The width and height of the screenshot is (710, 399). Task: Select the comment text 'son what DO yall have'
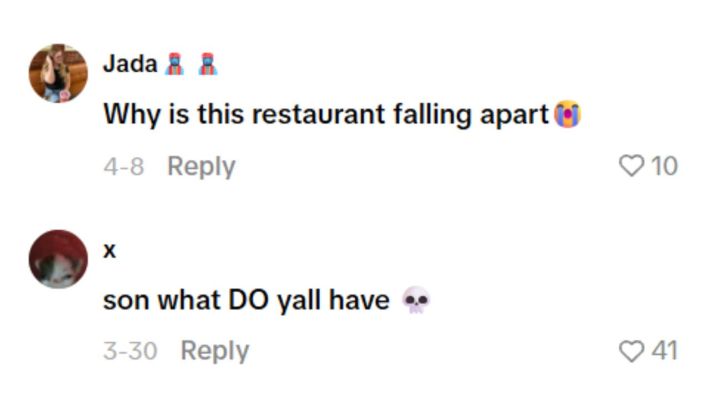point(246,300)
